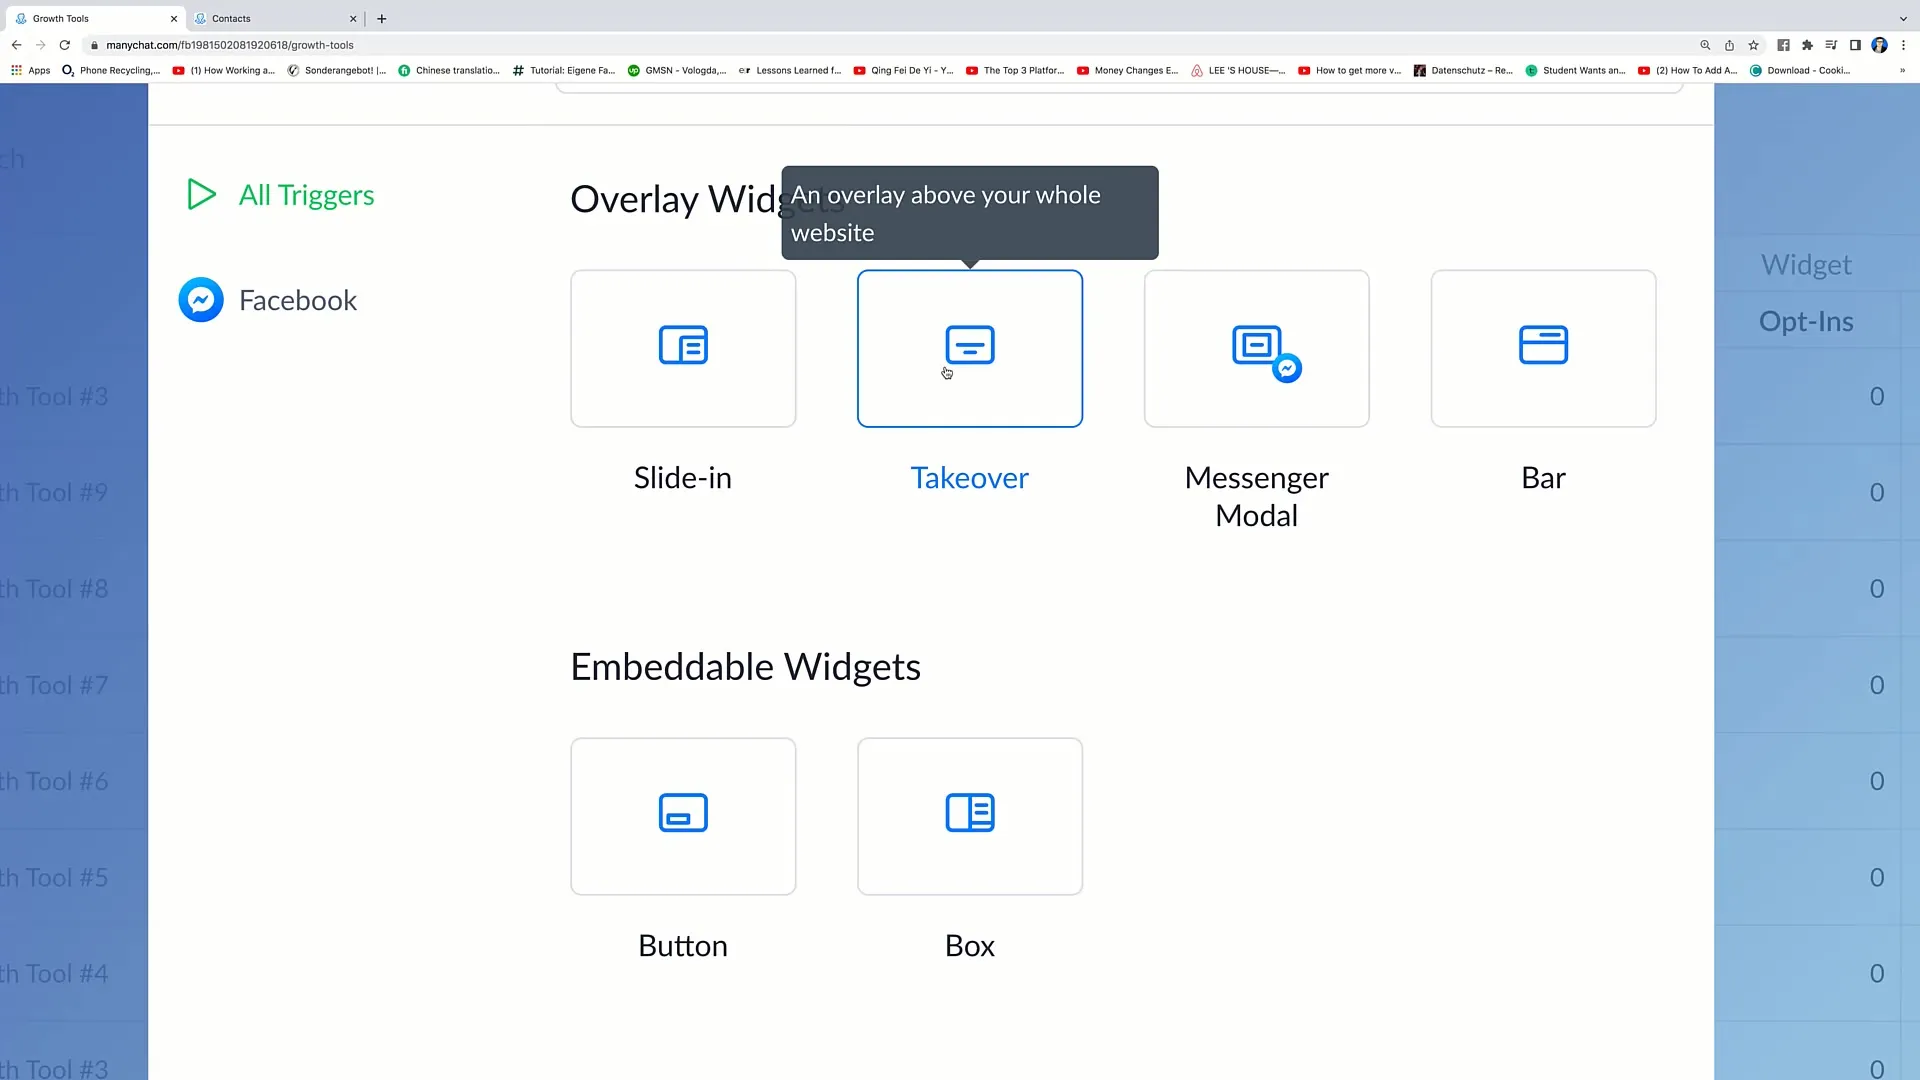Image resolution: width=1920 pixels, height=1080 pixels.
Task: Open Money Changes bookmark
Action: (x=1127, y=70)
